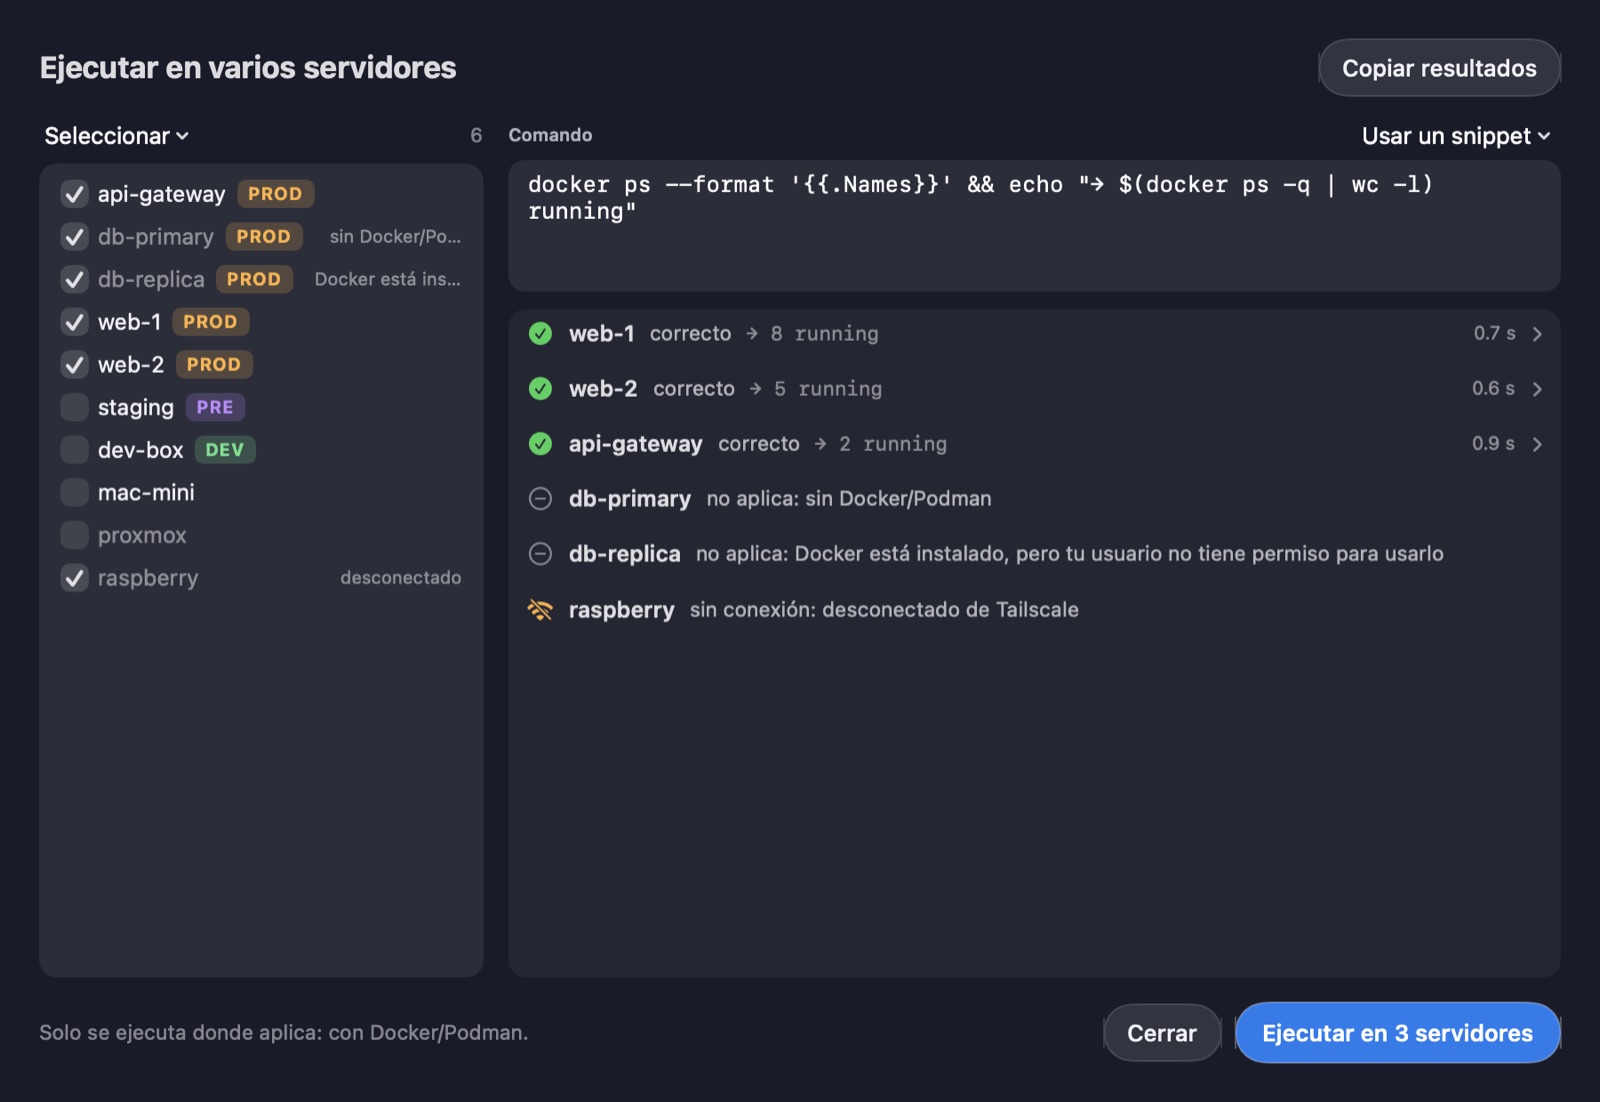
Task: Click the db-replica no aplica permission message
Action: pyautogui.click(x=1069, y=554)
